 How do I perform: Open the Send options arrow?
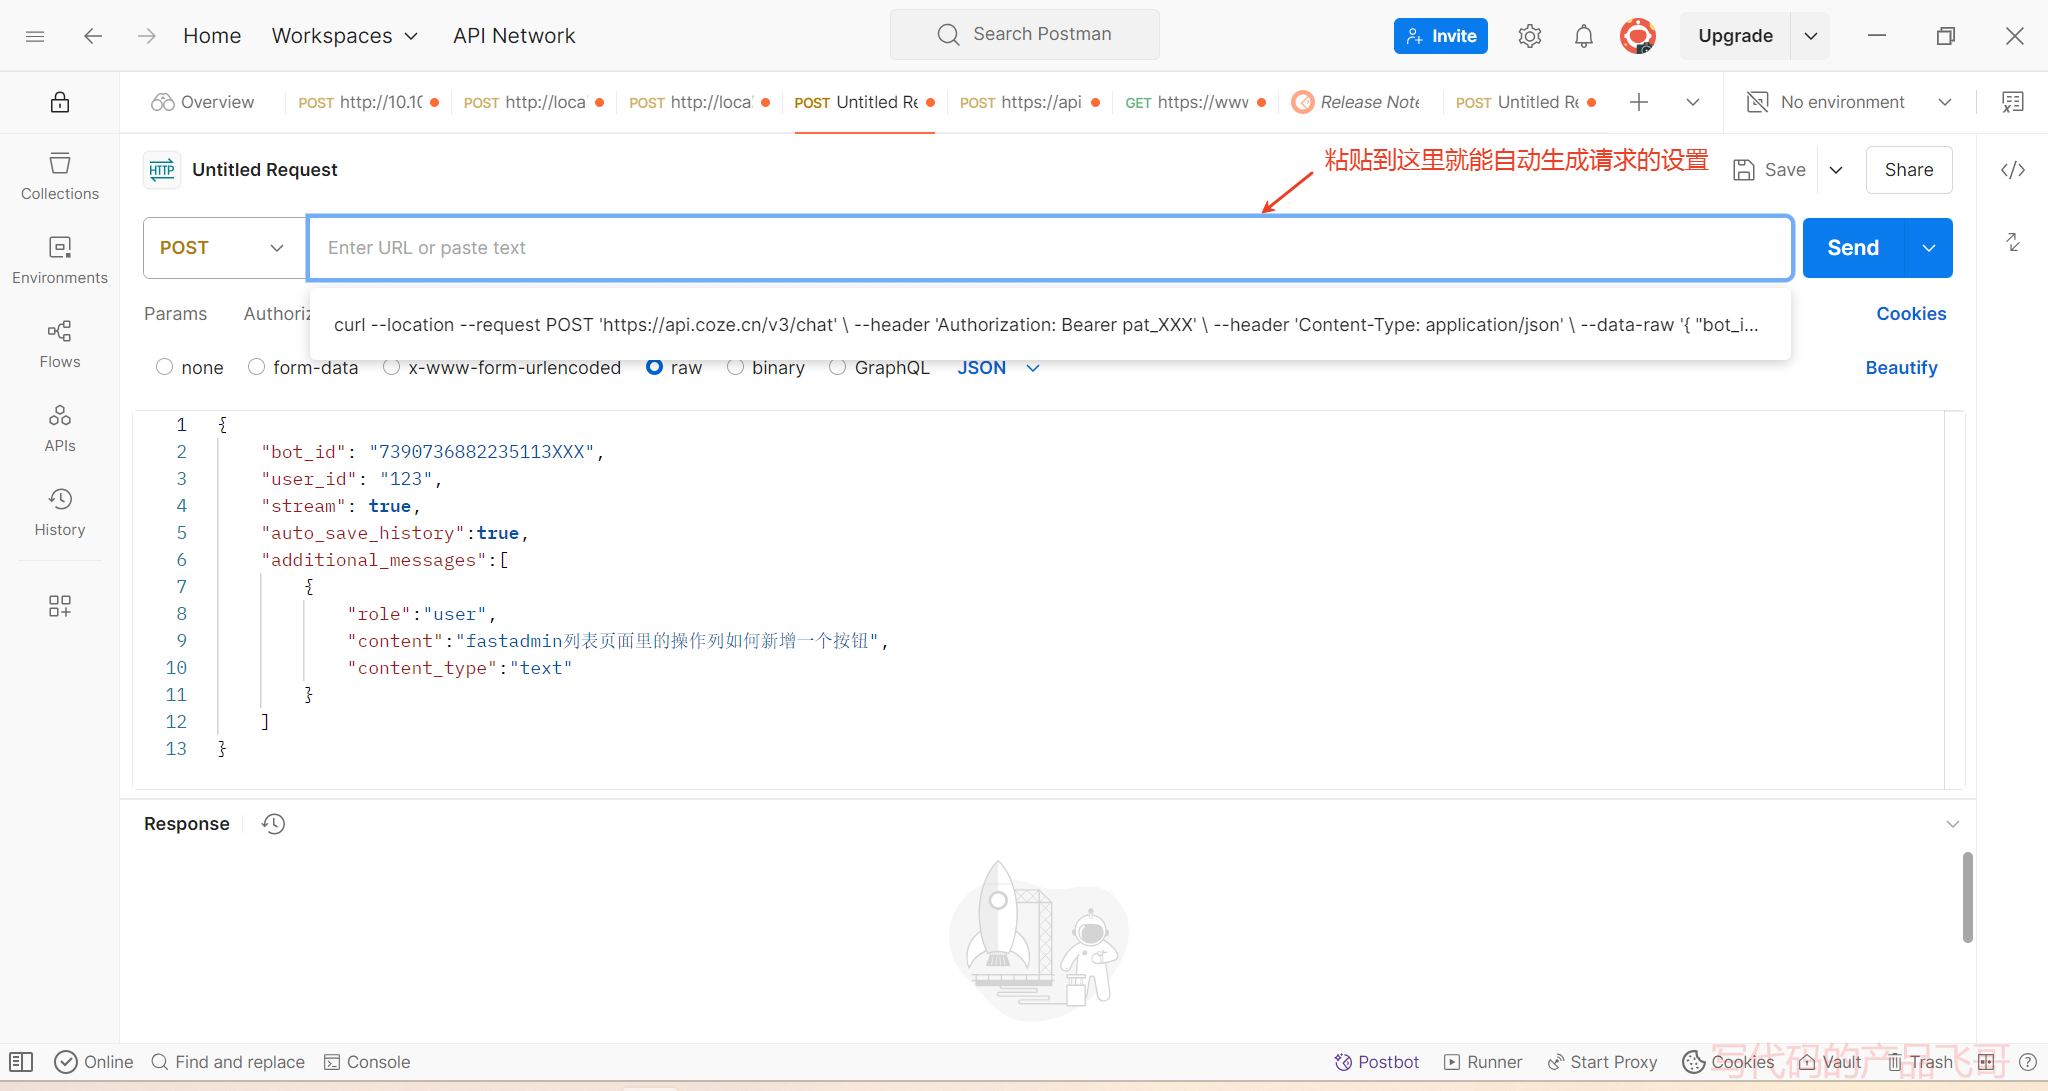coord(1929,248)
